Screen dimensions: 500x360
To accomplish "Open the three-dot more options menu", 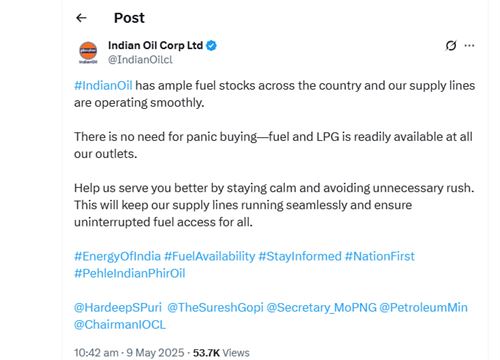I will click(x=469, y=45).
